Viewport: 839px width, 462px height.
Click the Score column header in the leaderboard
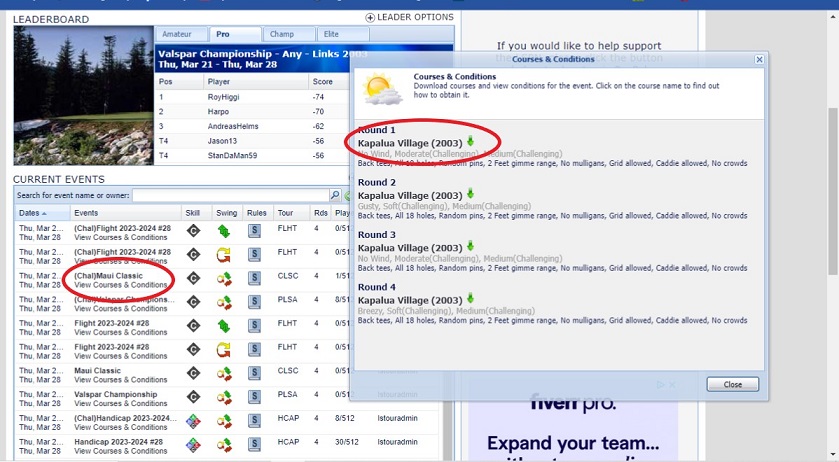pyautogui.click(x=329, y=81)
